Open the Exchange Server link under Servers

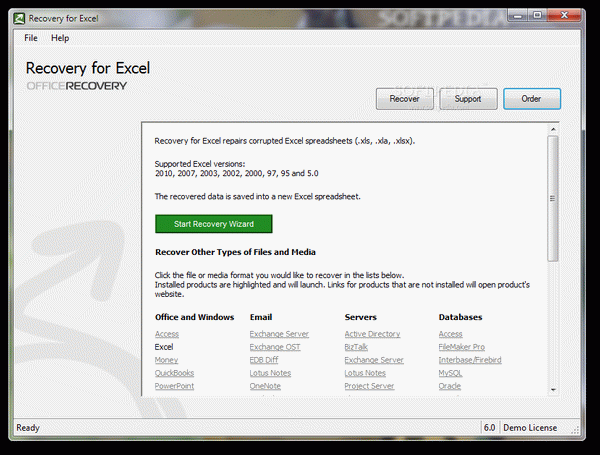[x=374, y=360]
